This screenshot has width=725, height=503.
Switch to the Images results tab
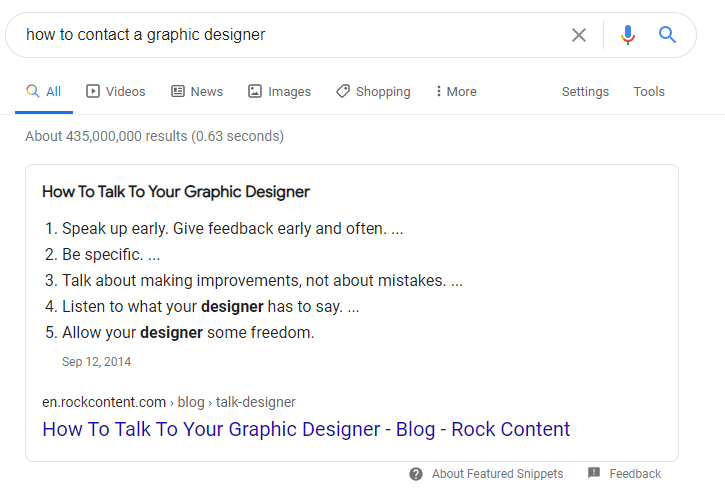[280, 91]
